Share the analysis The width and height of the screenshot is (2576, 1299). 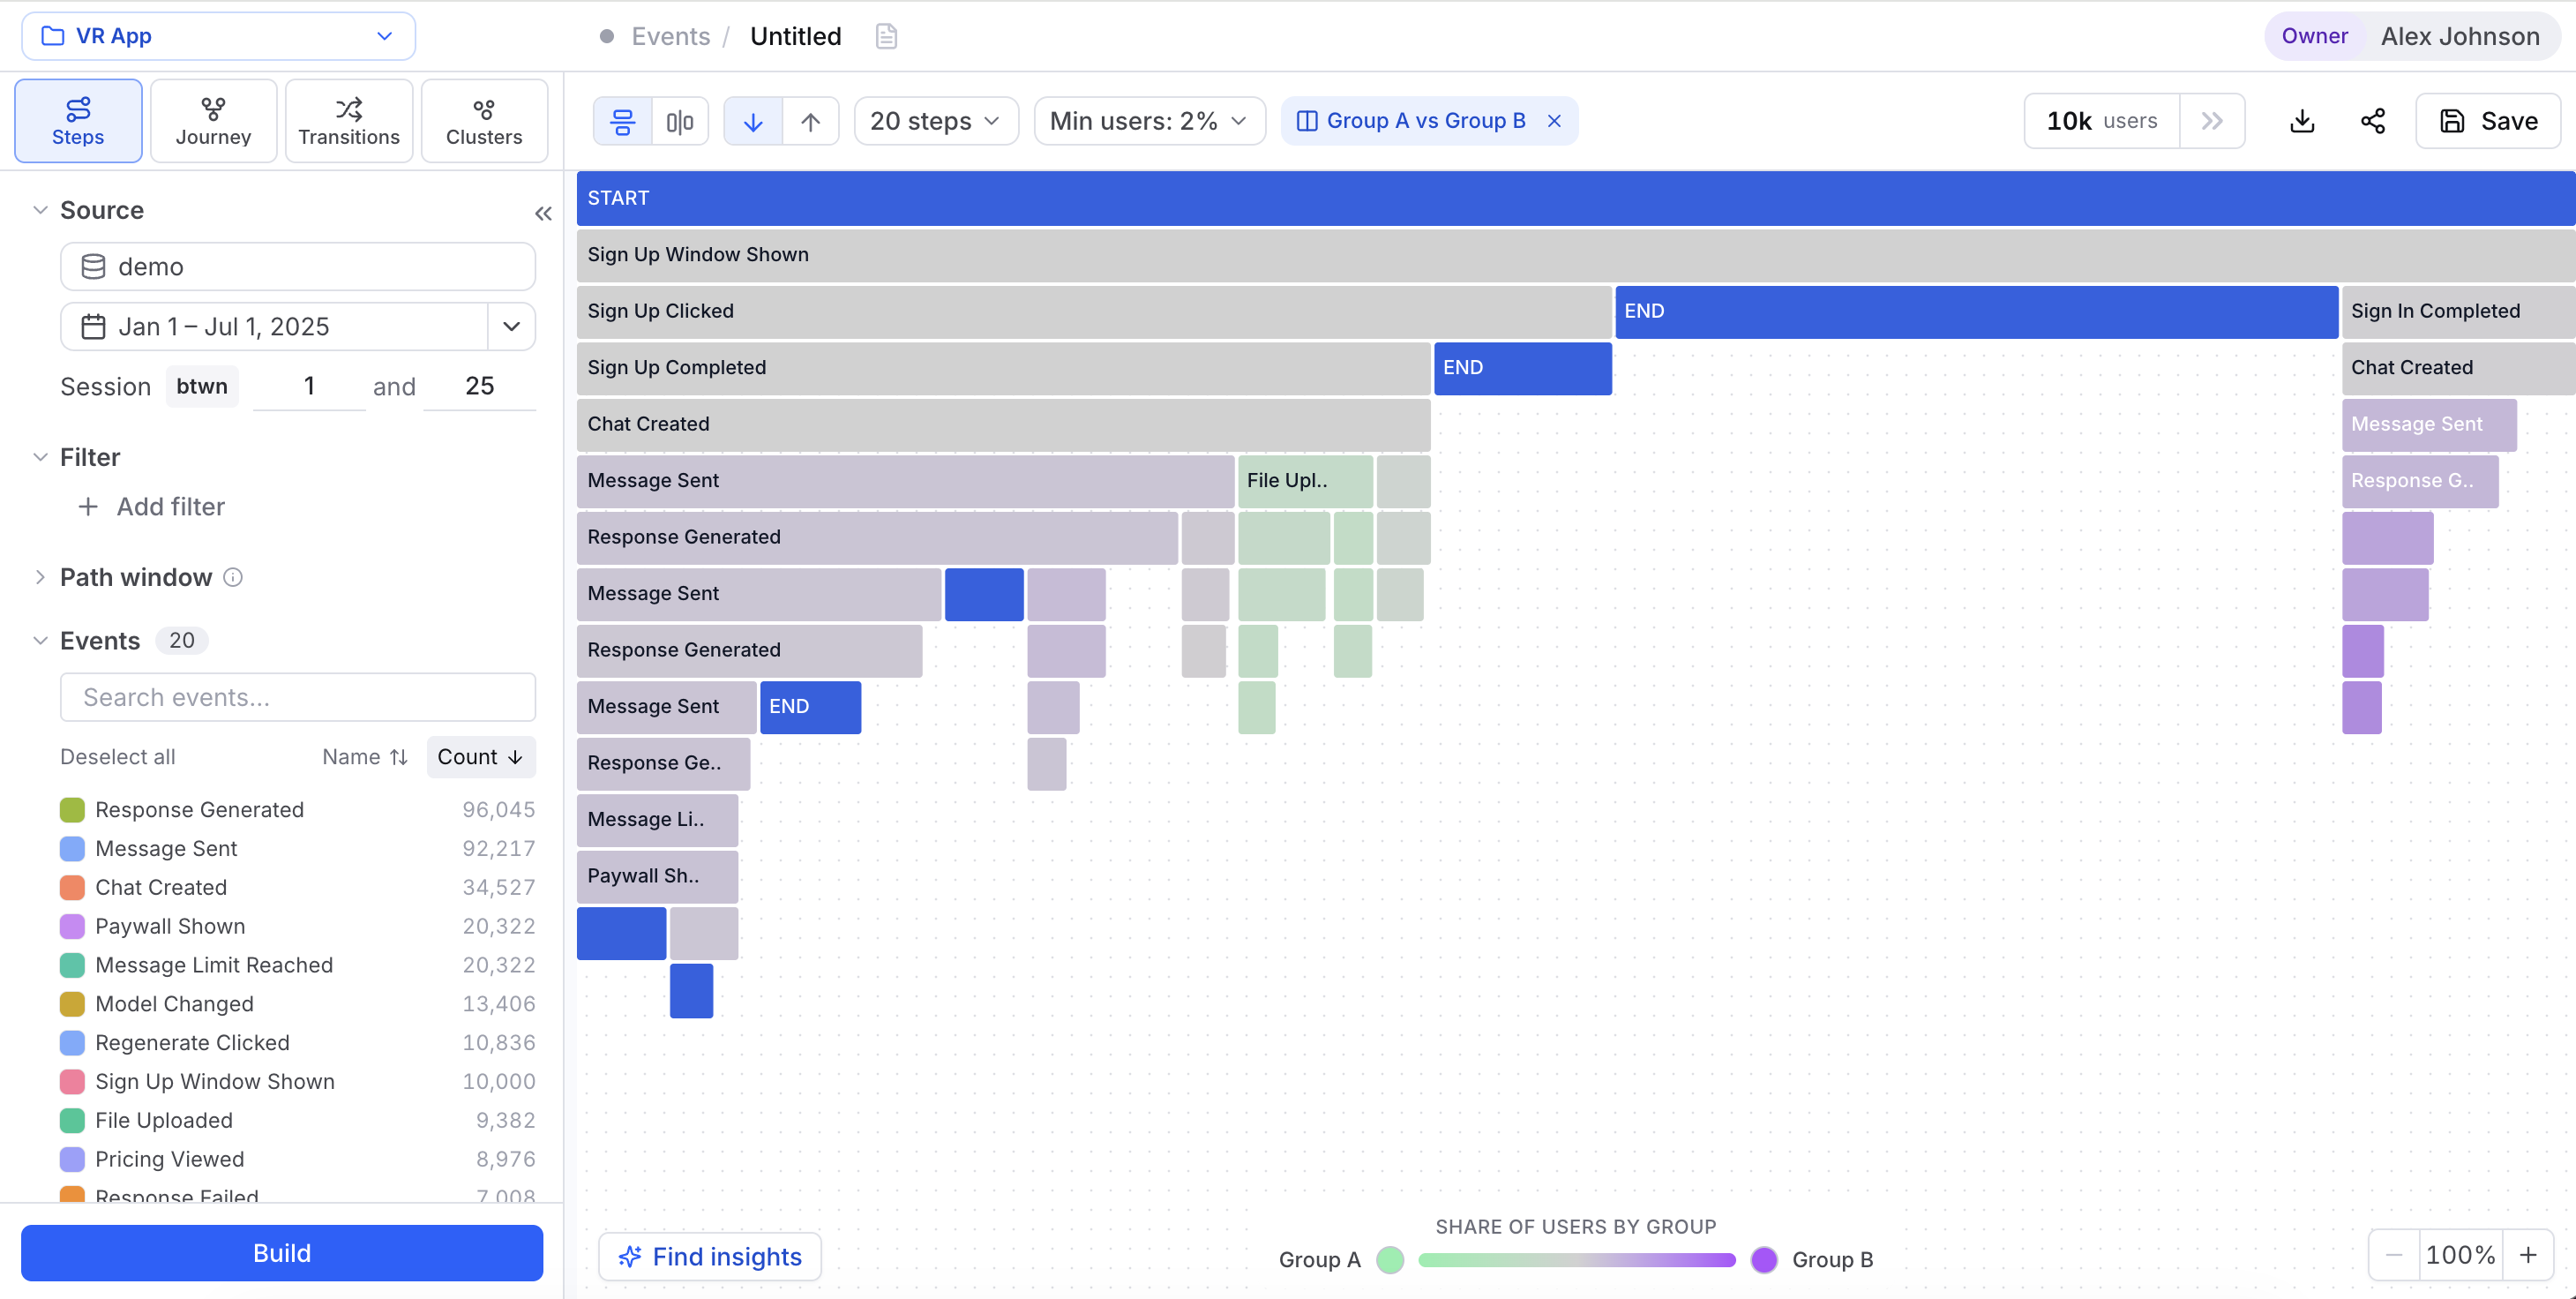(x=2373, y=121)
